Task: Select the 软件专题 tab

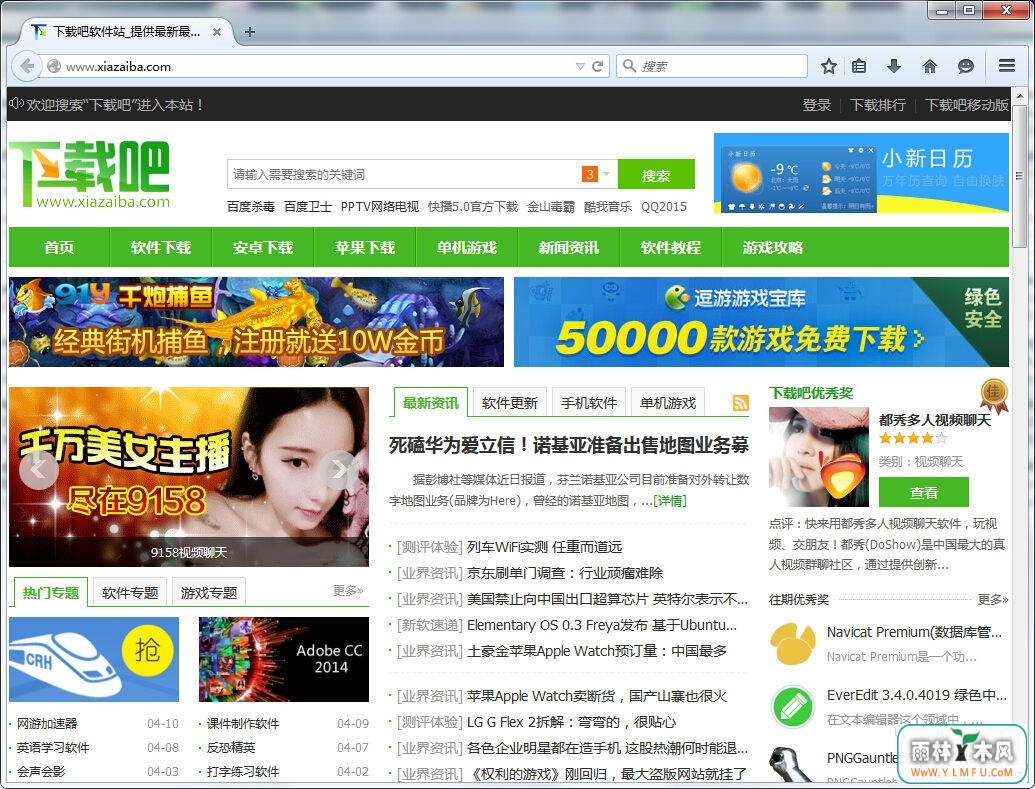Action: (130, 593)
